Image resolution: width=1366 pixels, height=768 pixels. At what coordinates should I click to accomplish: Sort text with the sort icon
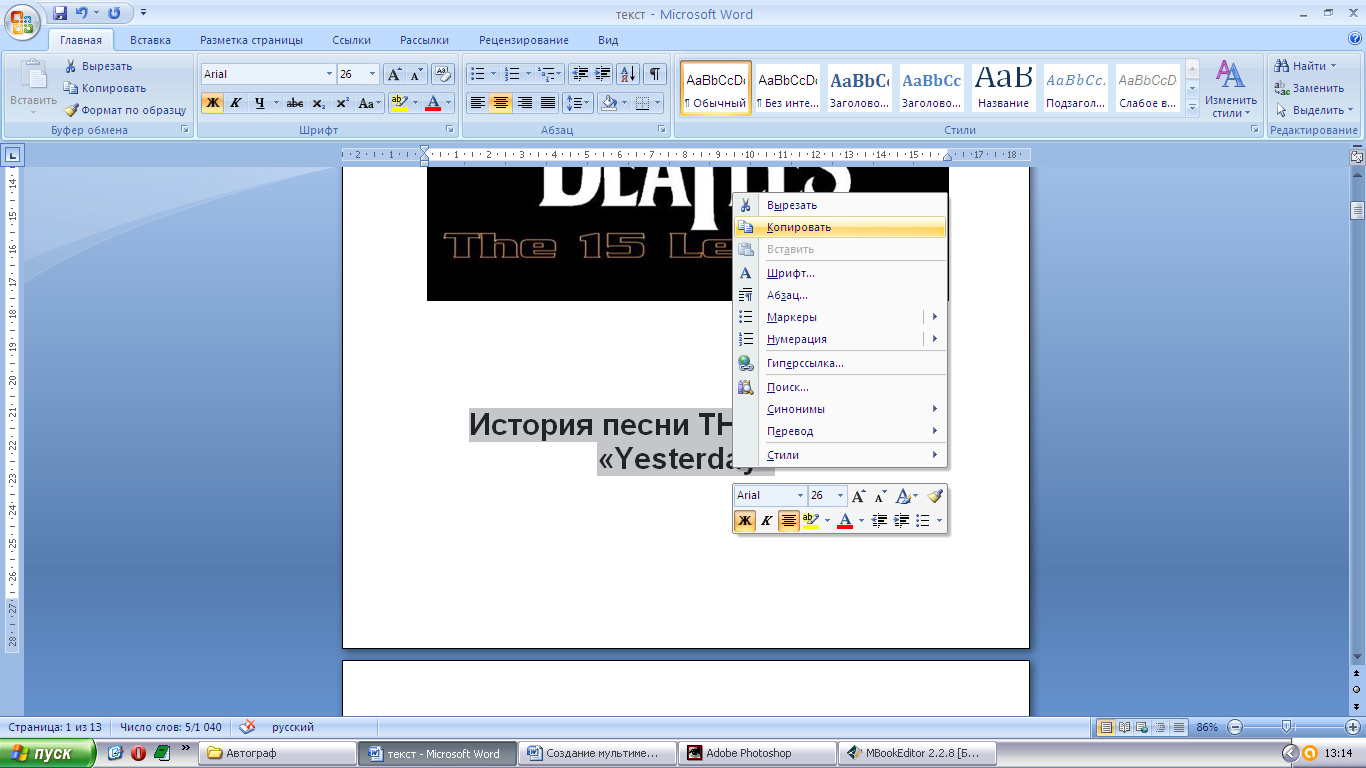pyautogui.click(x=628, y=74)
